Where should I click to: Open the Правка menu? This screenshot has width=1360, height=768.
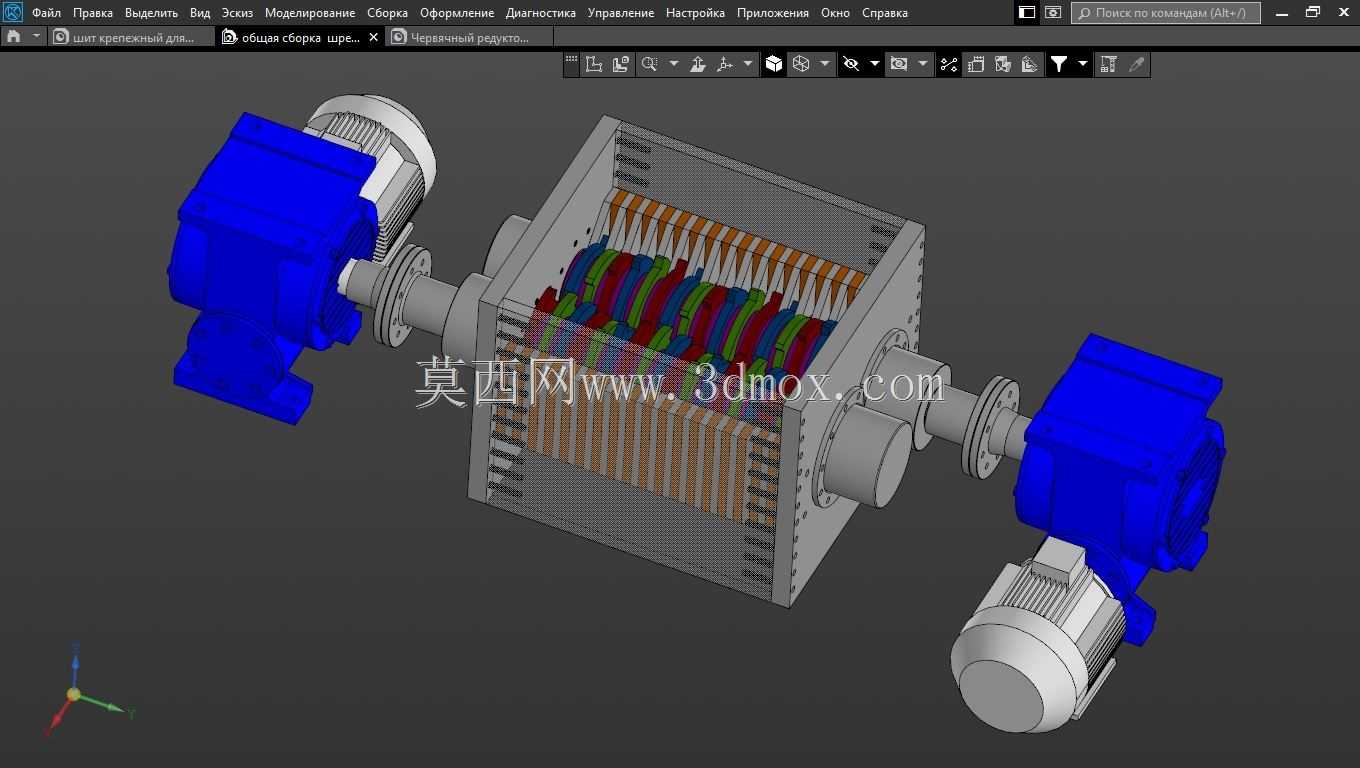93,13
